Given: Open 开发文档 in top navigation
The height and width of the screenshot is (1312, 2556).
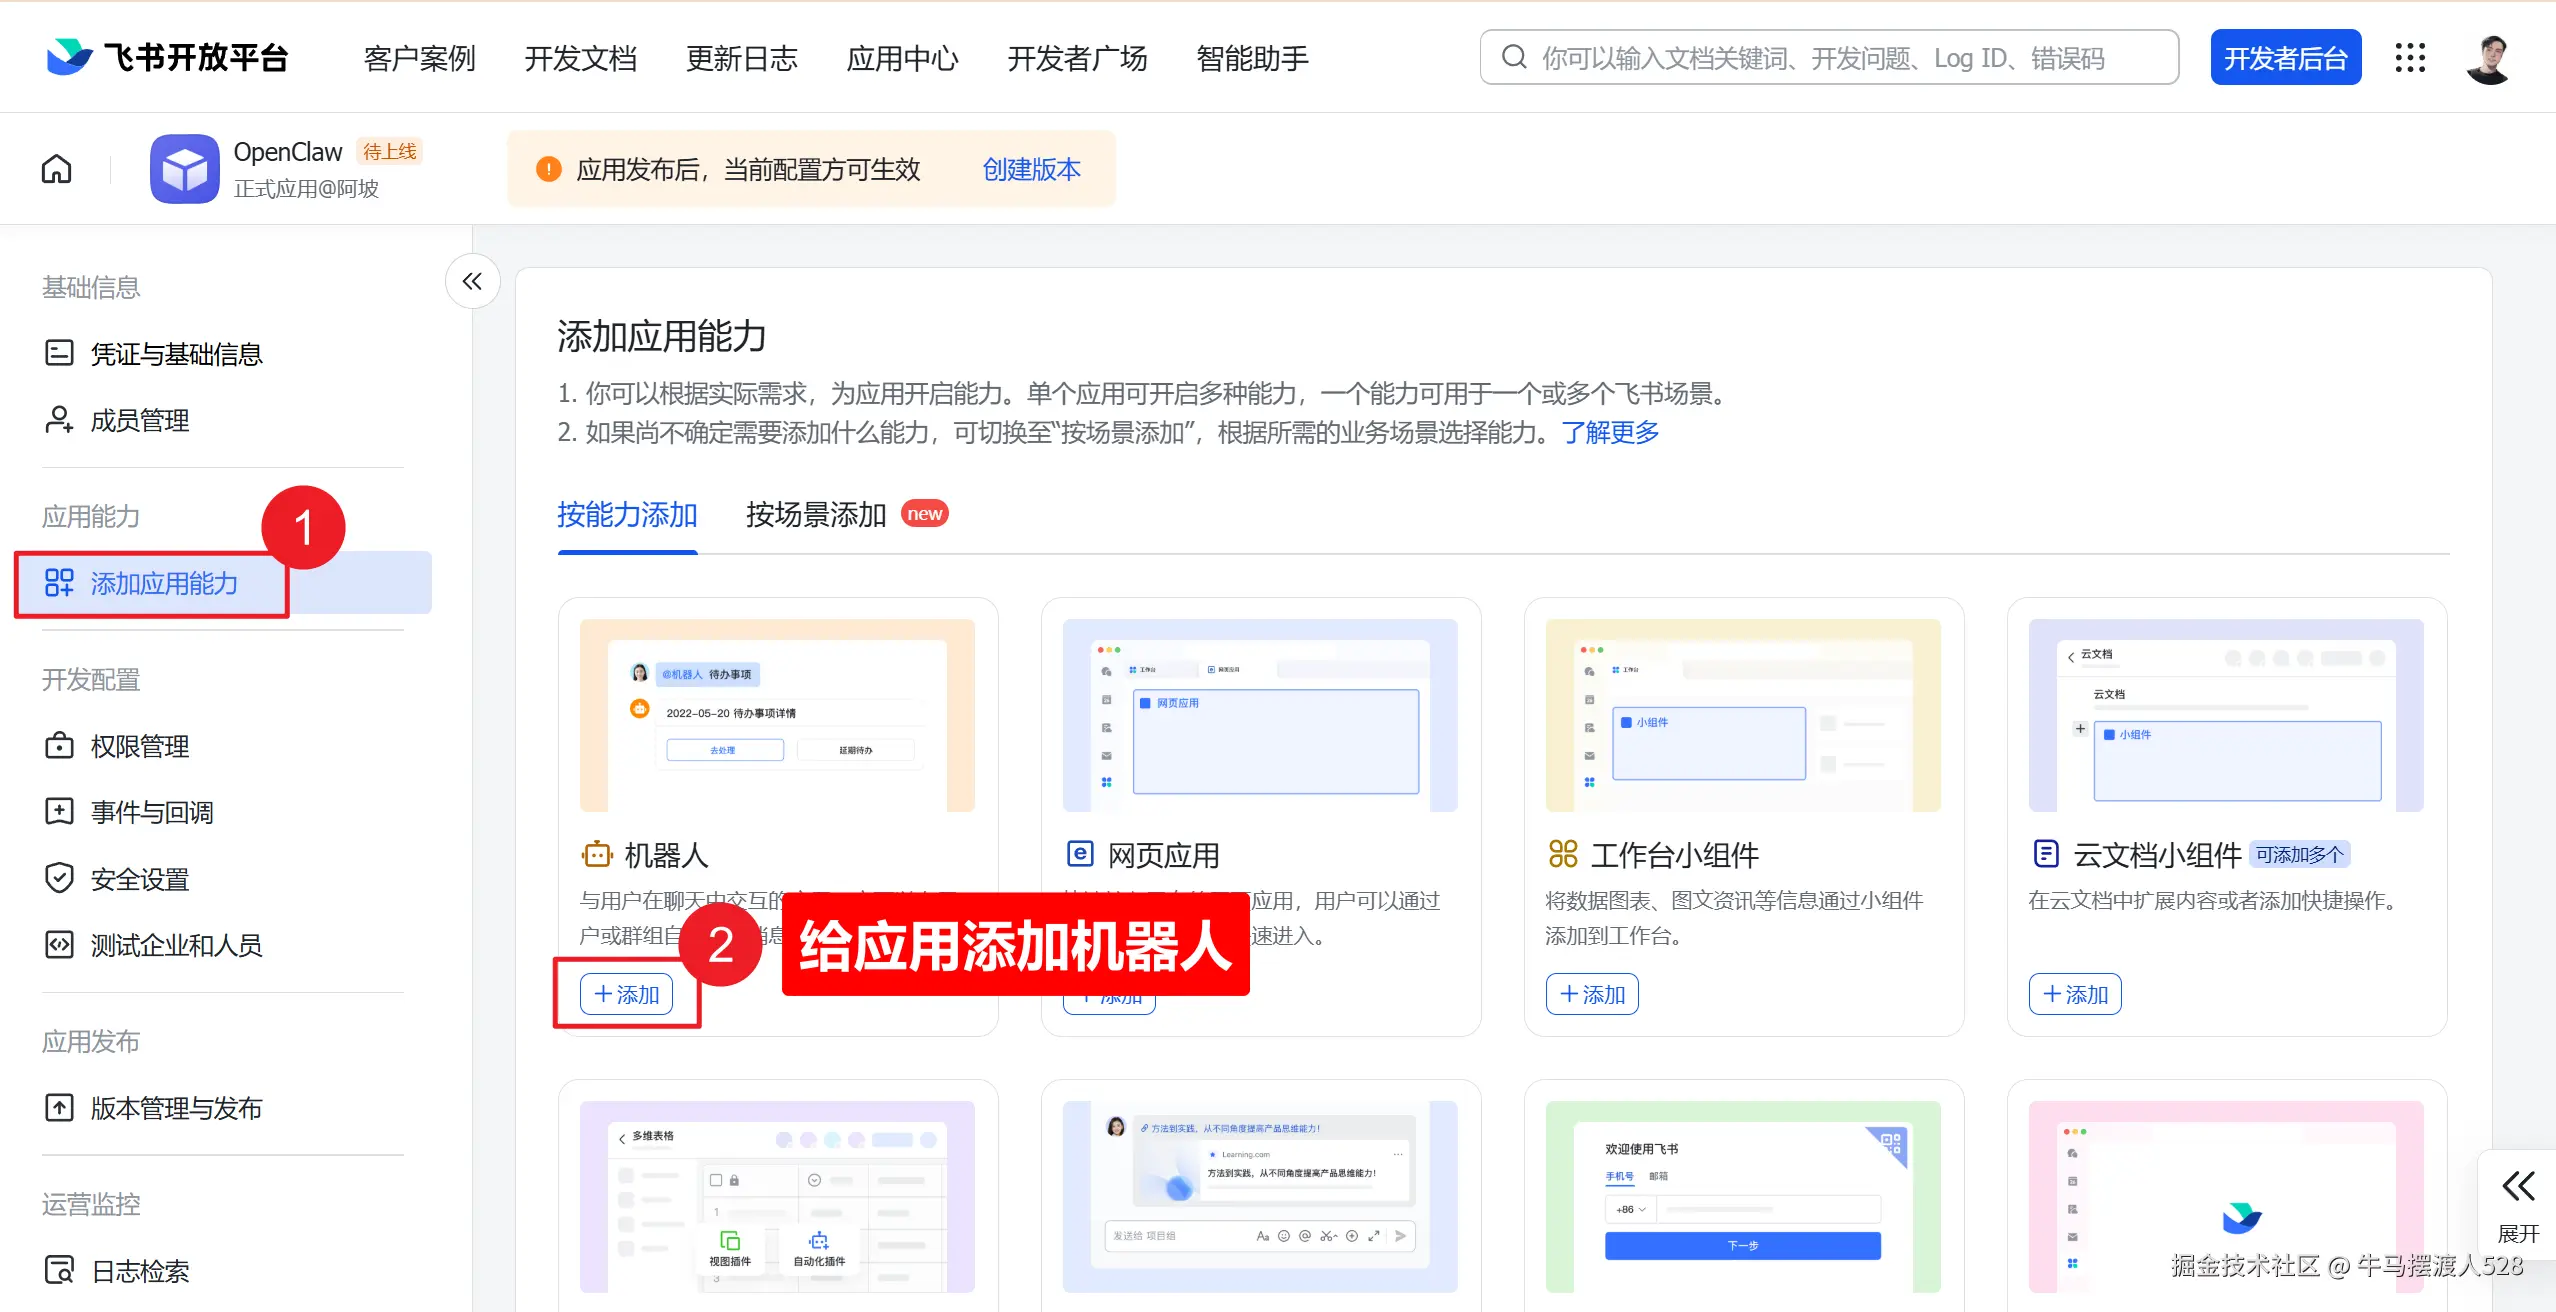Looking at the screenshot, I should tap(580, 58).
